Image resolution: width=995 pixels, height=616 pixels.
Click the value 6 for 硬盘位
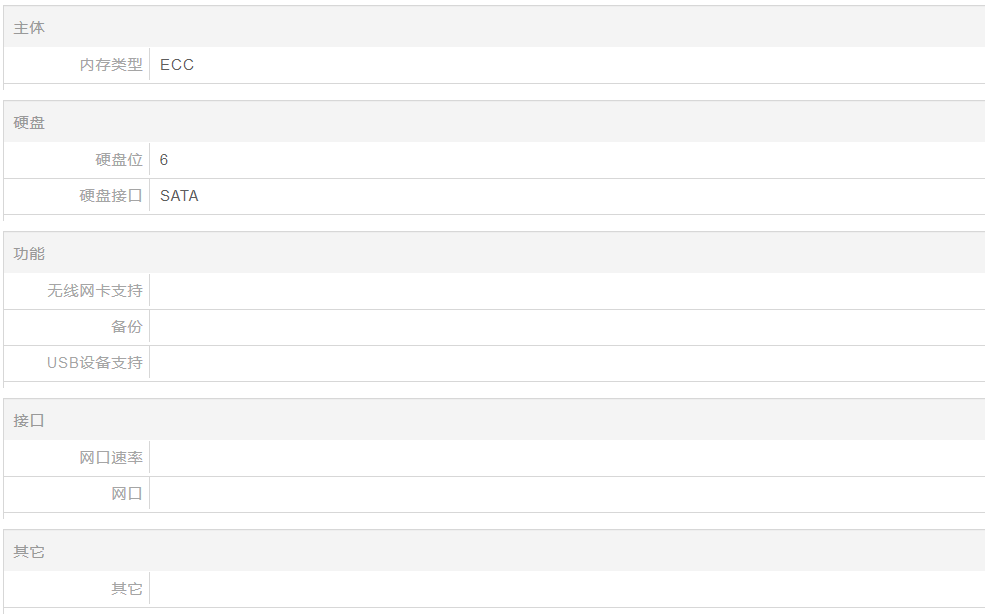[x=164, y=160]
